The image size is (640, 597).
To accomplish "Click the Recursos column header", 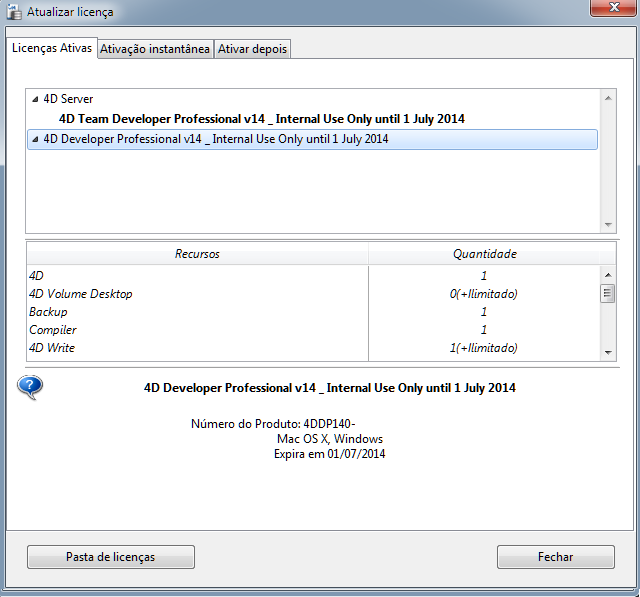I will pos(197,254).
